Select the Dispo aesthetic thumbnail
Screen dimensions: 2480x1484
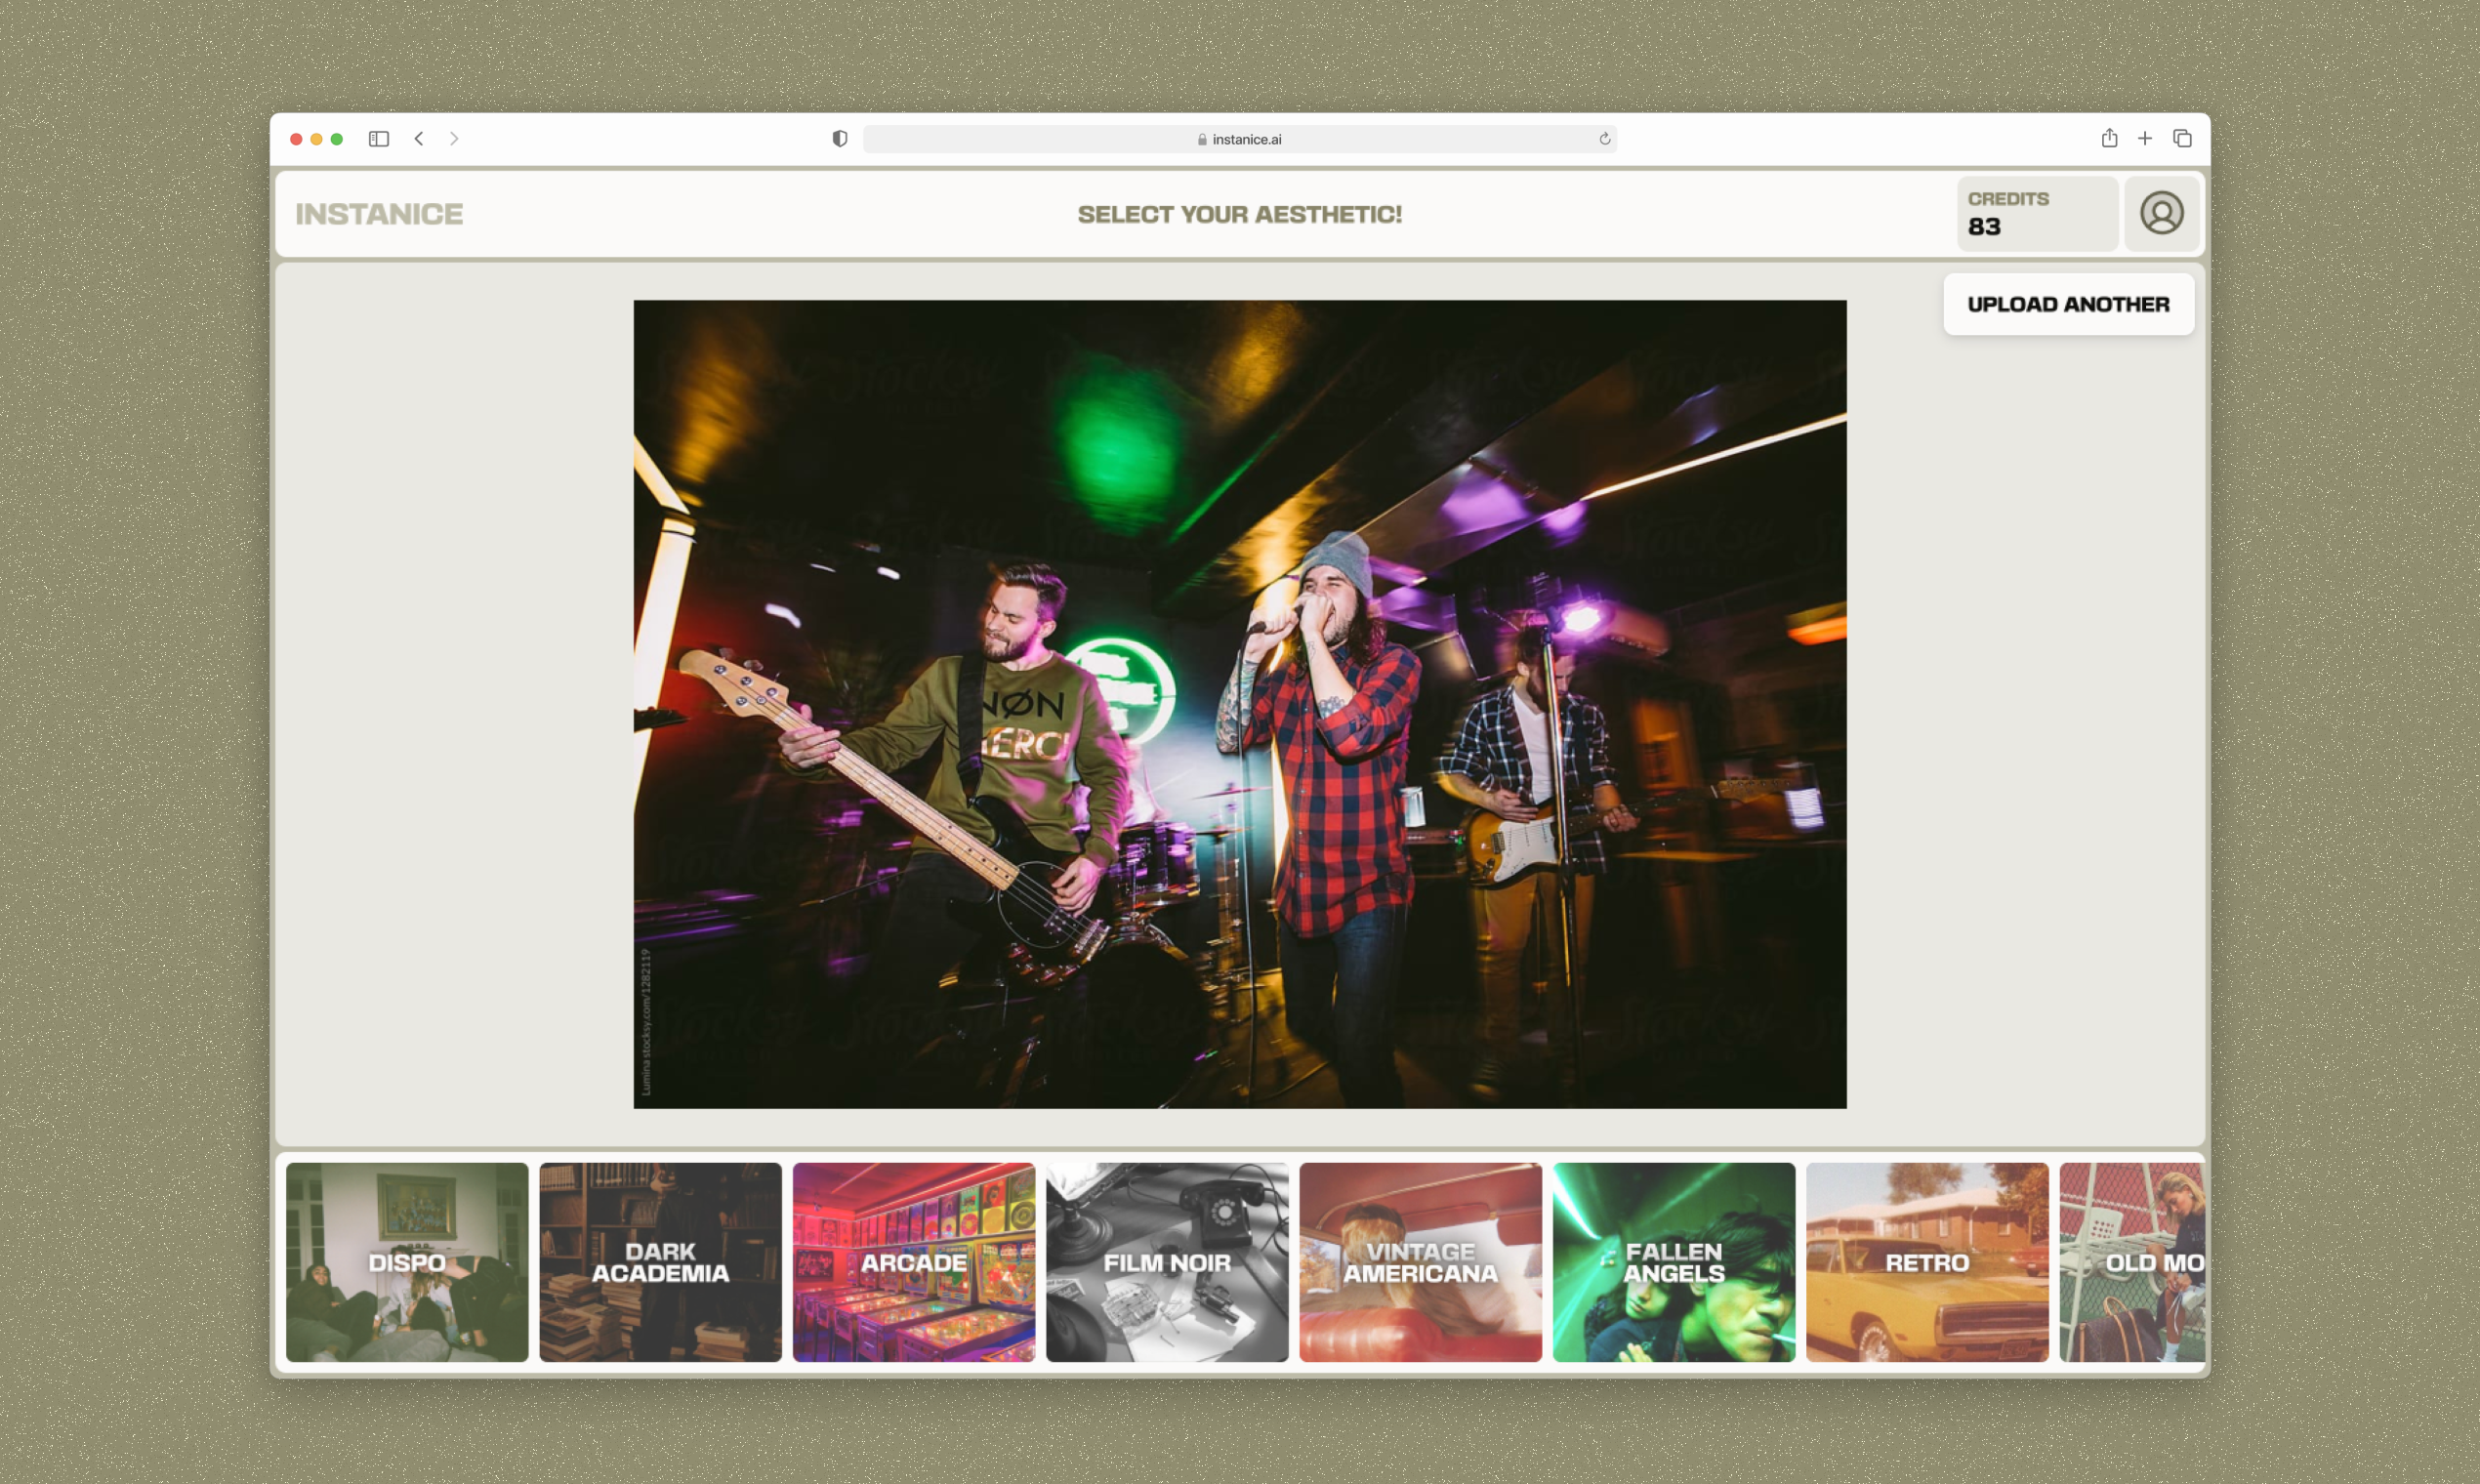pyautogui.click(x=407, y=1261)
